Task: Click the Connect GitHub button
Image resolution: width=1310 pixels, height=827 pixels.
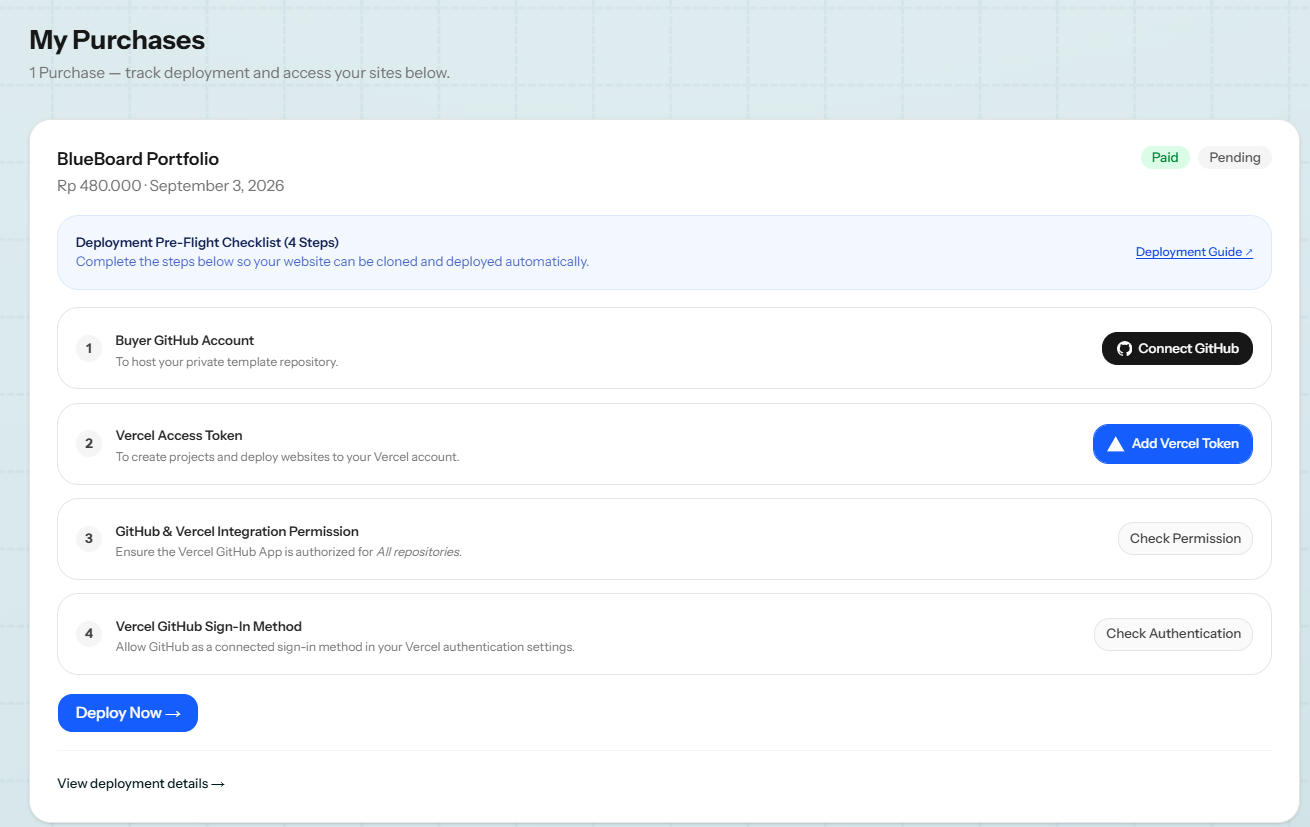Action: click(1177, 349)
